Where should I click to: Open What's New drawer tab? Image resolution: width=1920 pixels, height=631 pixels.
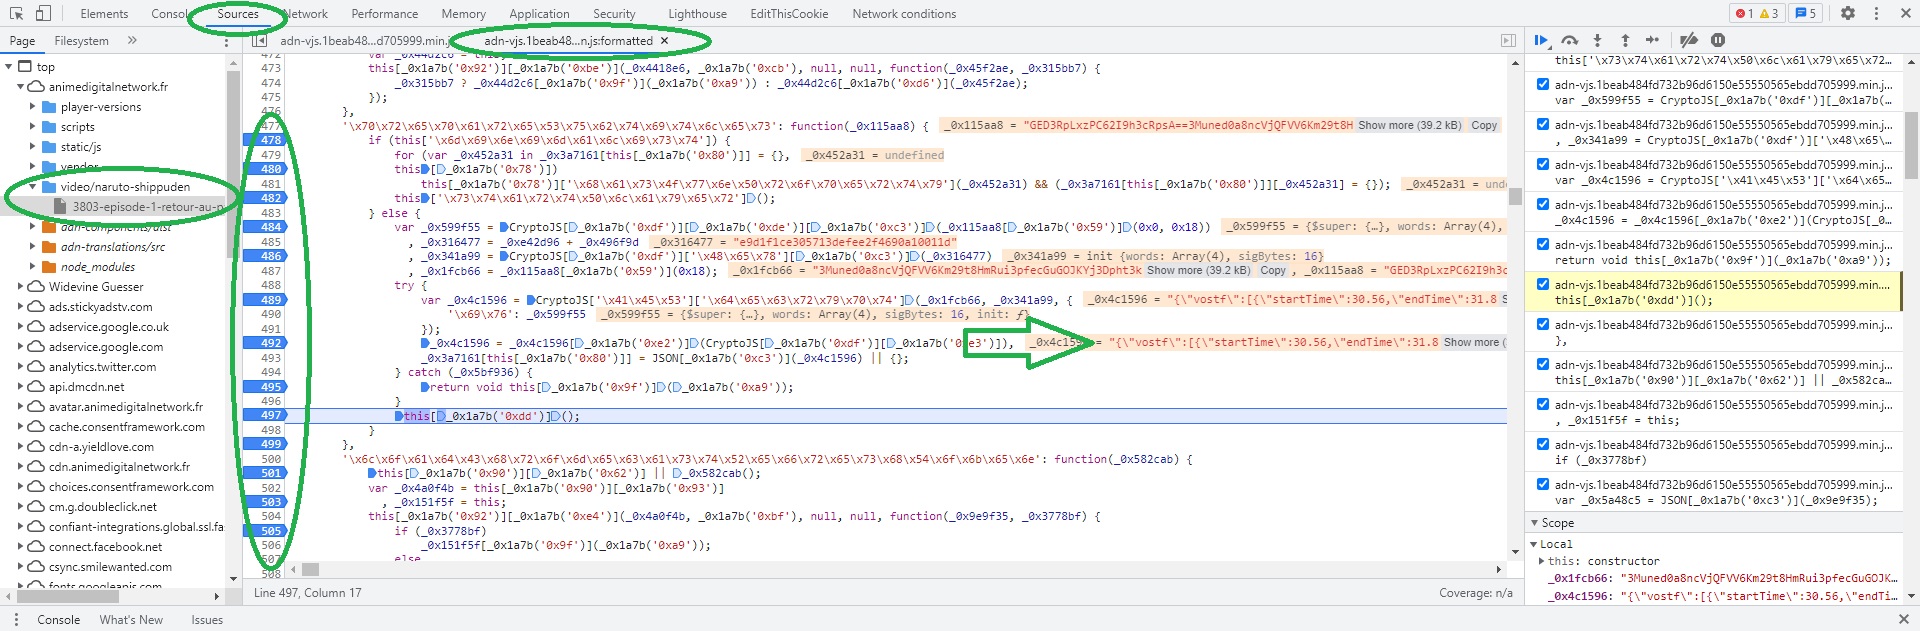[131, 620]
